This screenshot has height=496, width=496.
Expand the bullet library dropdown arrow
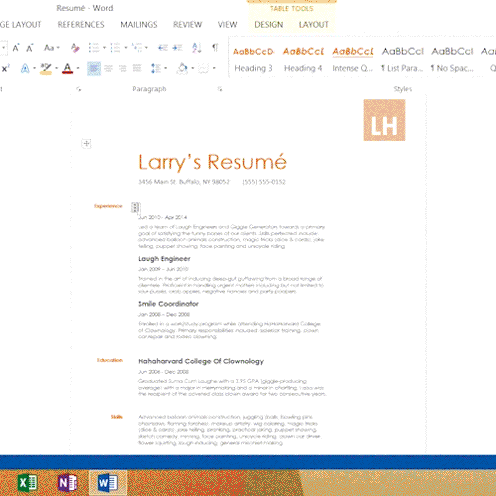[x=104, y=48]
